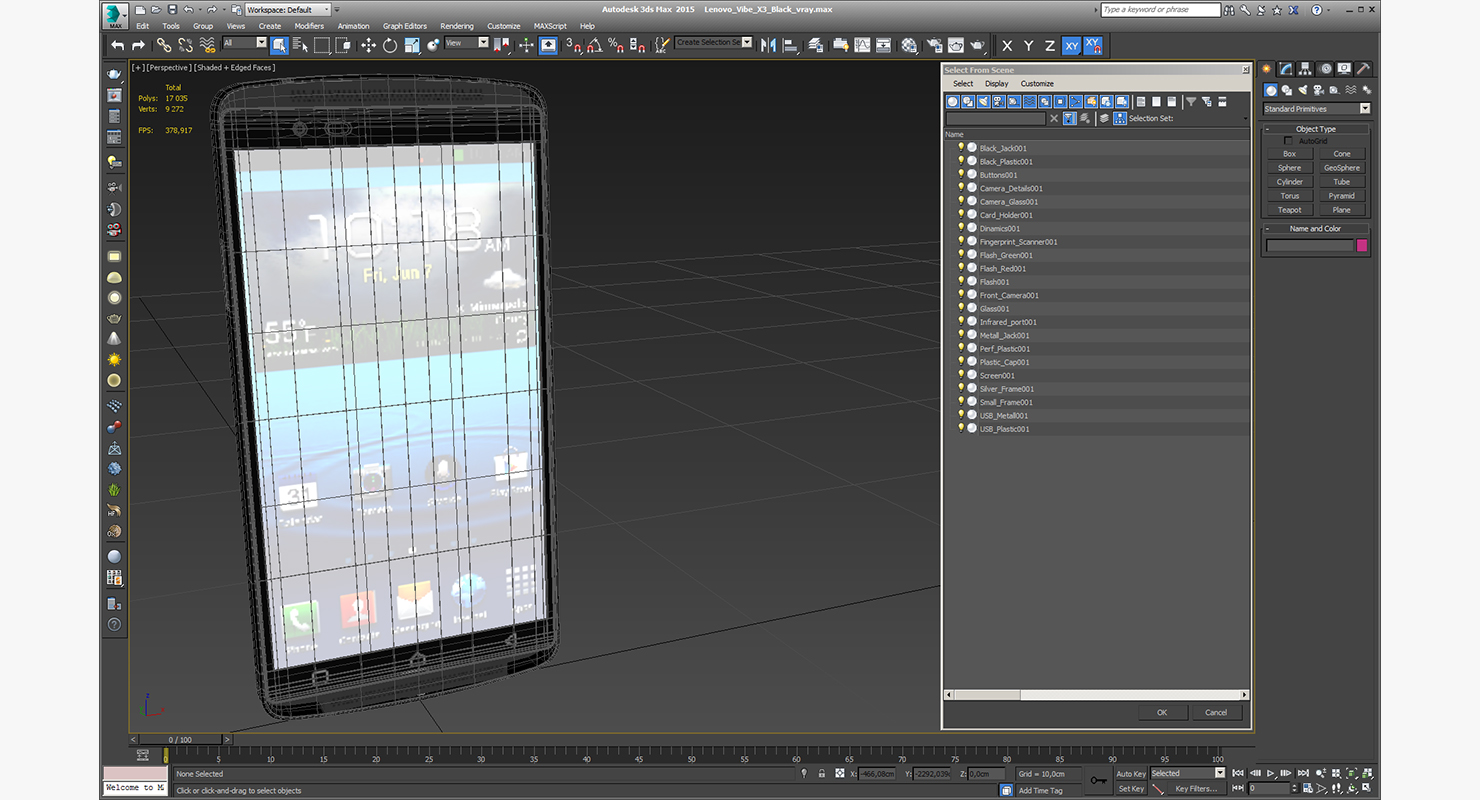
Task: Switch to the Utilities hammer tab
Action: pyautogui.click(x=1364, y=69)
